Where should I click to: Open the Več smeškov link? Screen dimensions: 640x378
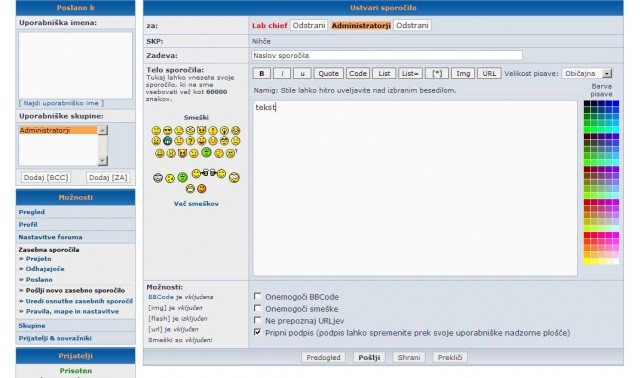coord(196,204)
